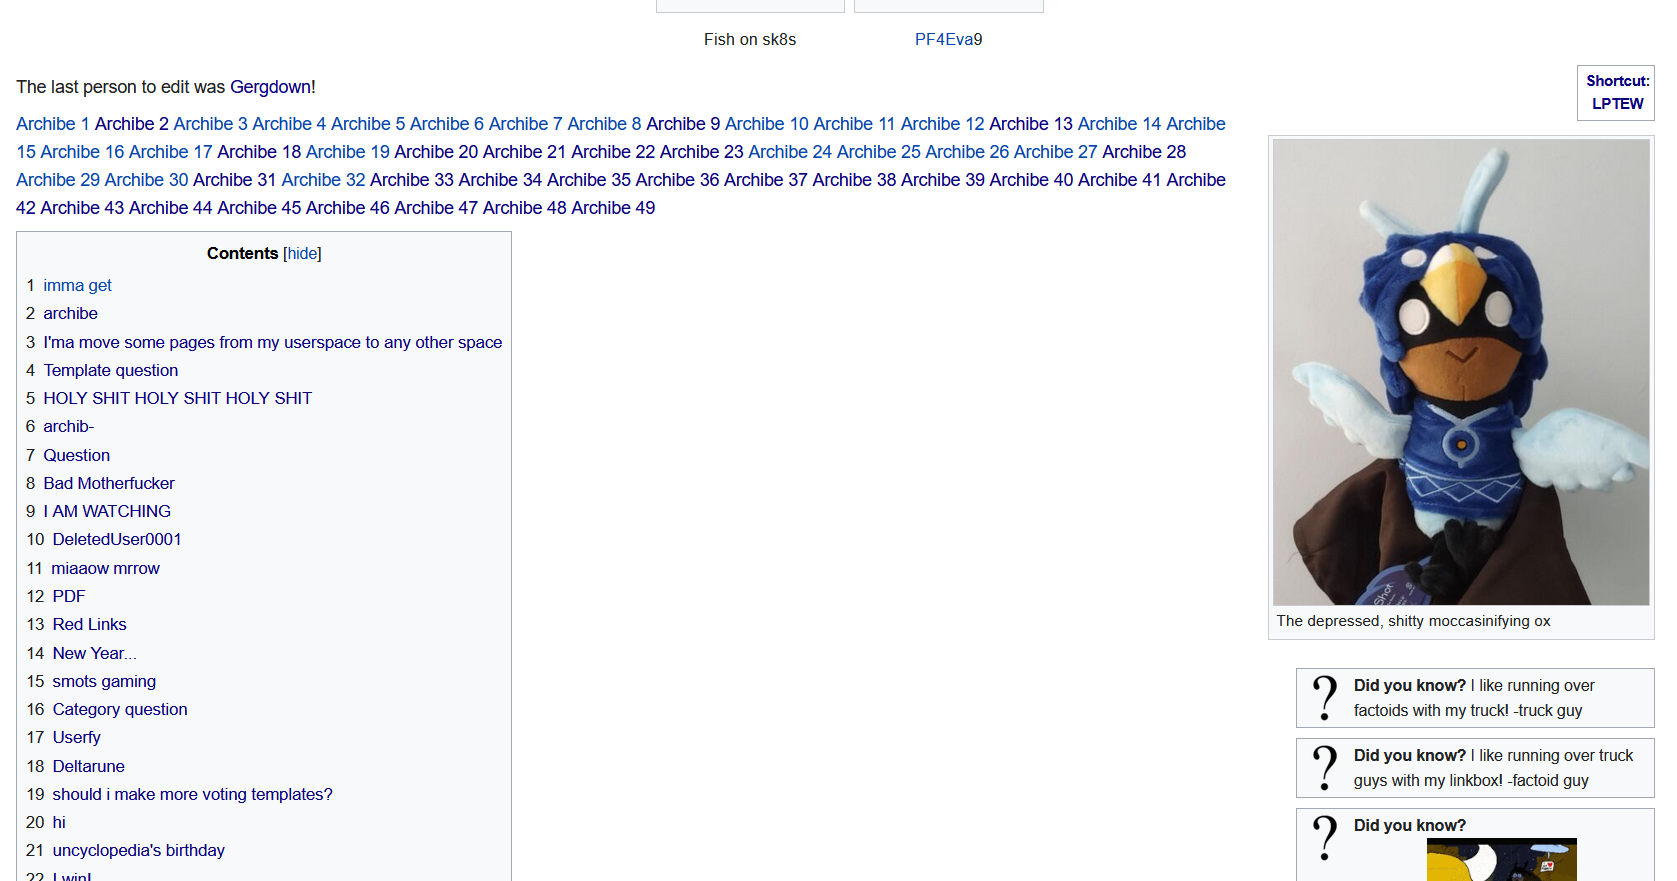Navigate to I AM WATCHING section
The width and height of the screenshot is (1677, 881).
coord(107,511)
